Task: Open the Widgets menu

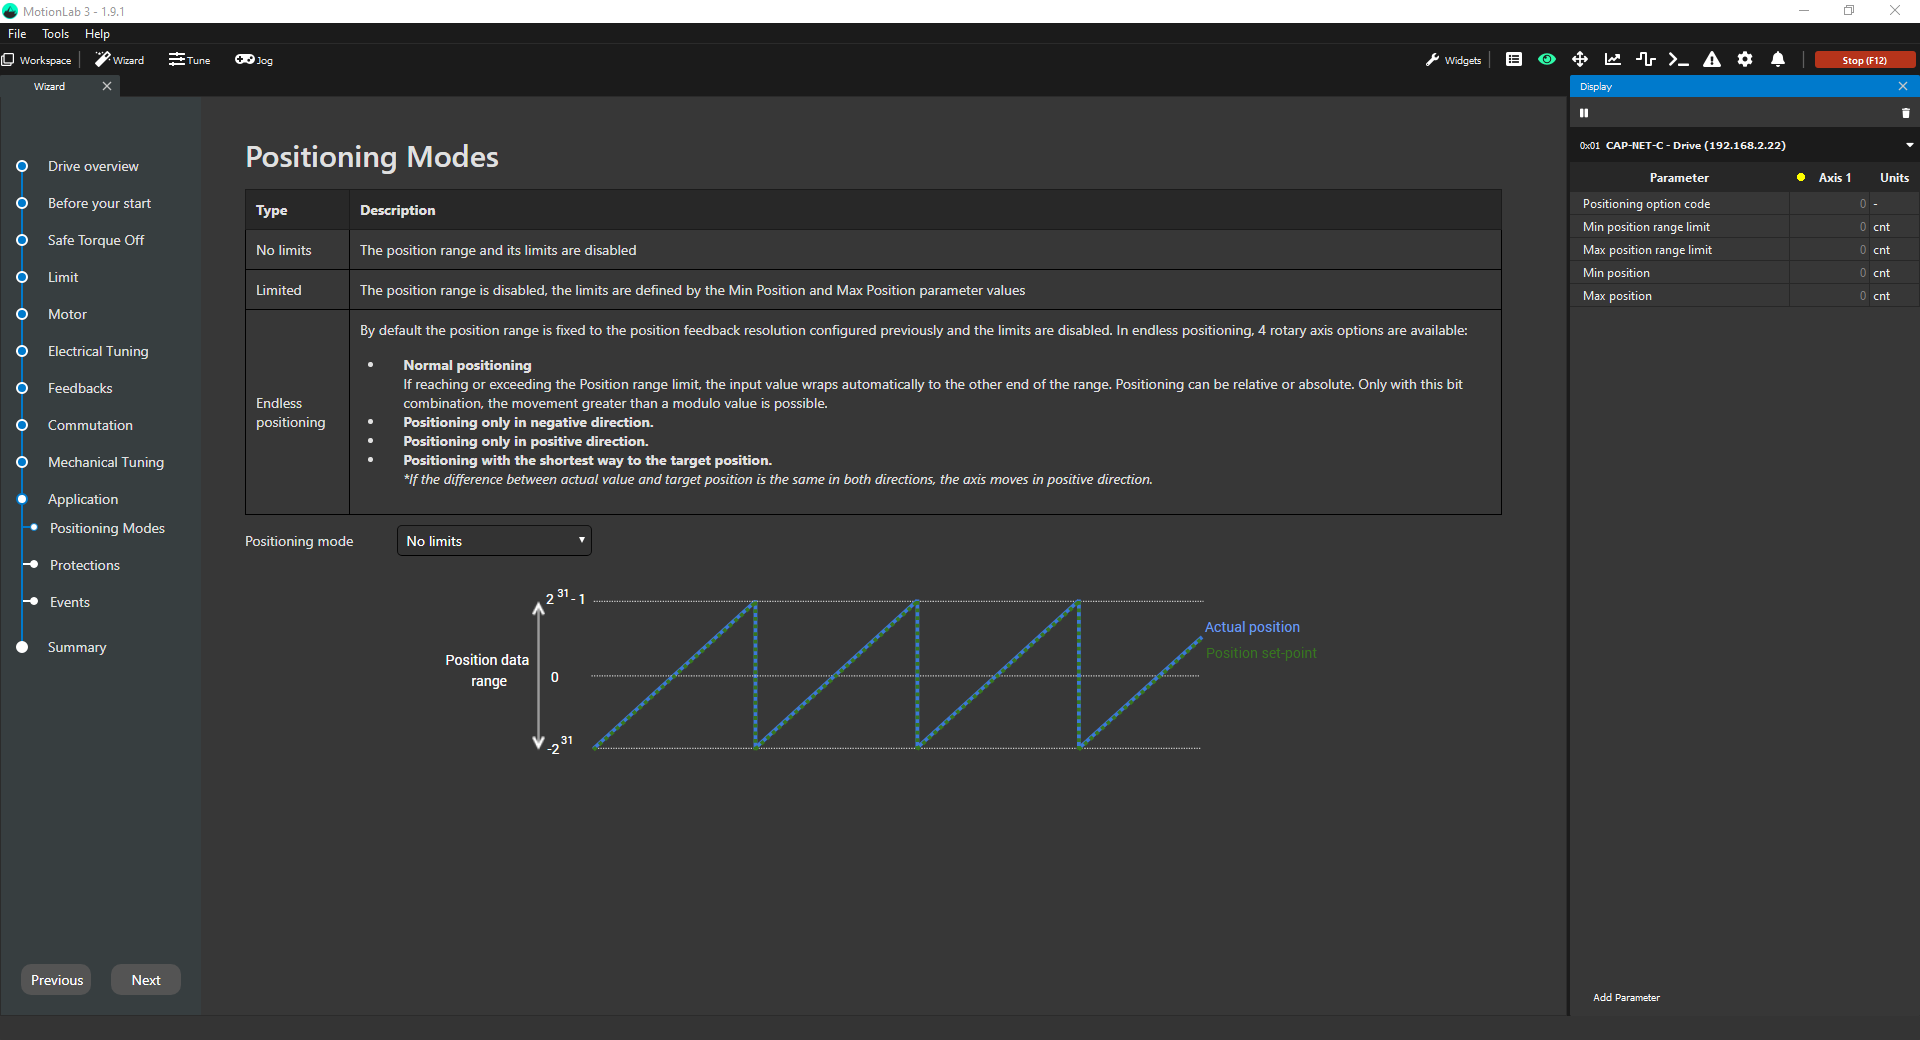Action: [x=1453, y=60]
